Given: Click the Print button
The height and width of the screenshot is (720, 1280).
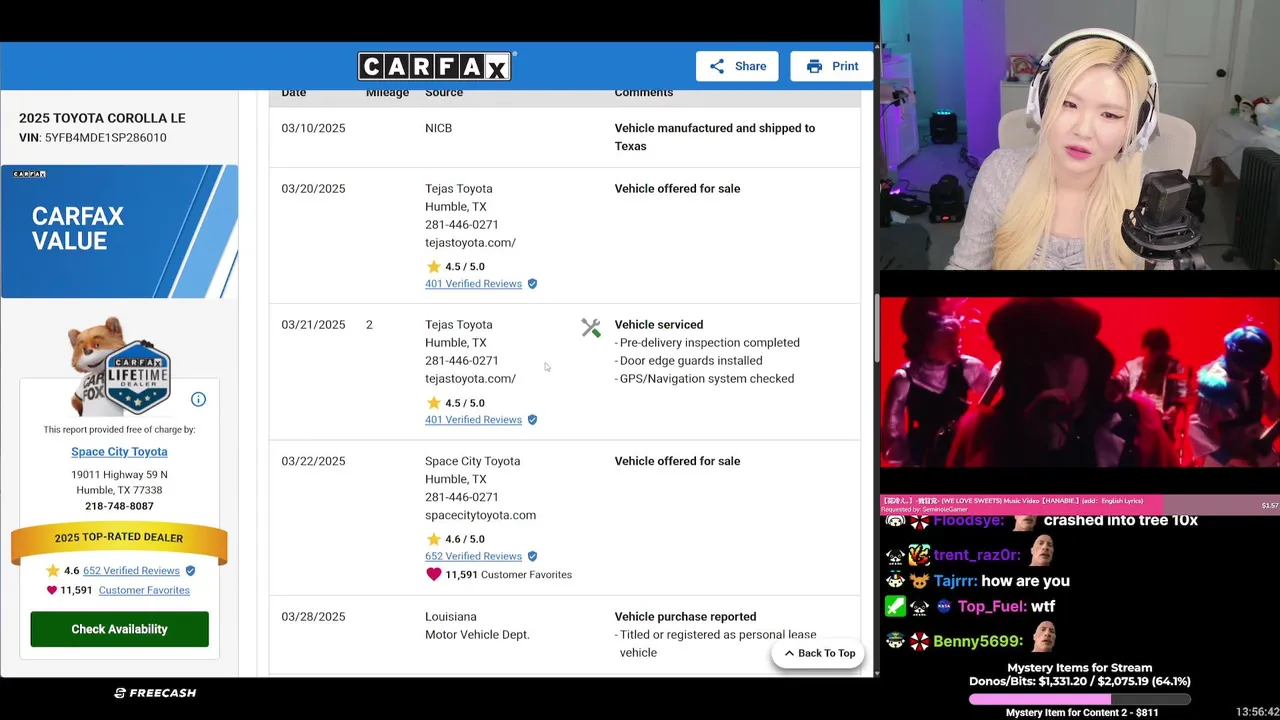Looking at the screenshot, I should pyautogui.click(x=832, y=66).
